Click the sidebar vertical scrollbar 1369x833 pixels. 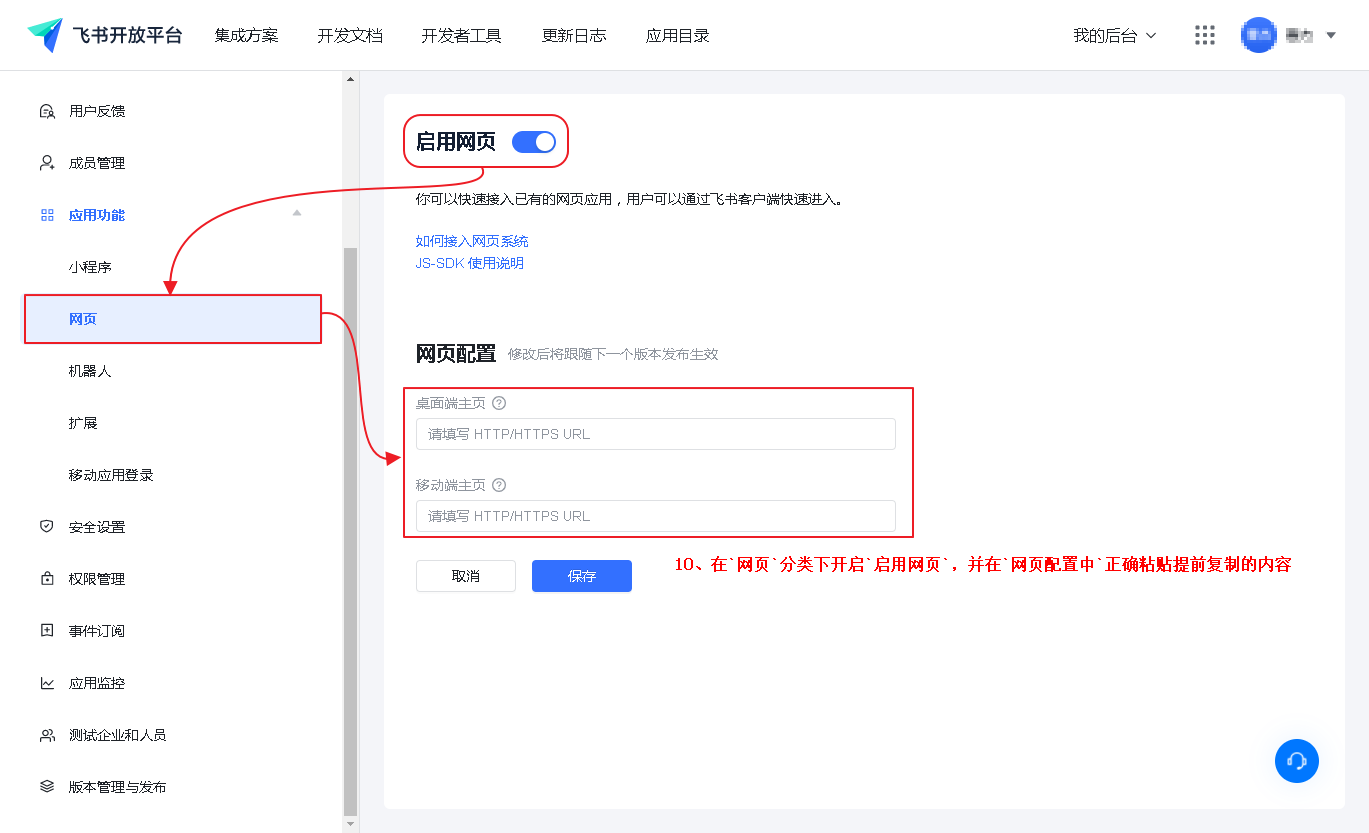(x=350, y=530)
